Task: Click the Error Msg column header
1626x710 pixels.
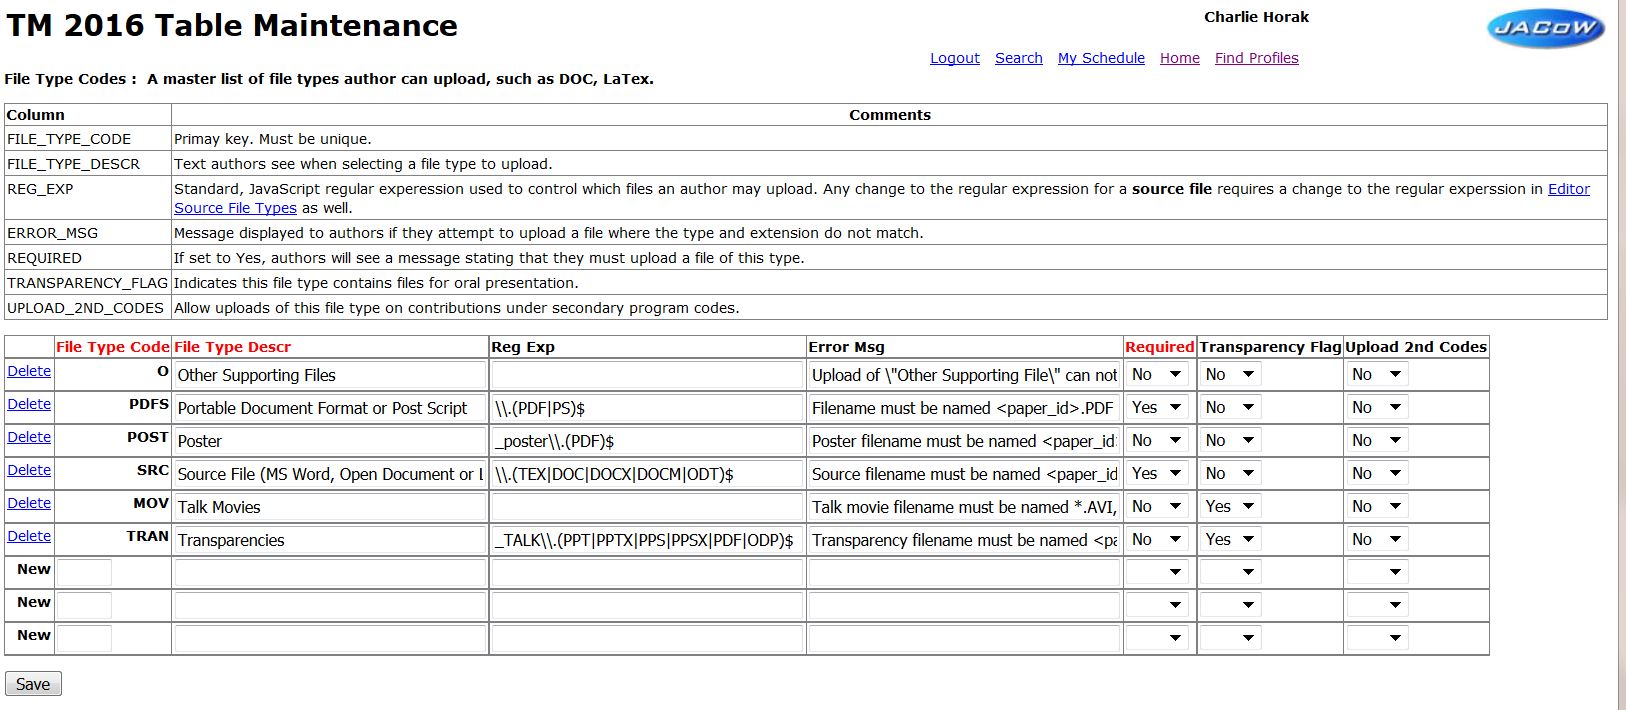Action: 846,347
